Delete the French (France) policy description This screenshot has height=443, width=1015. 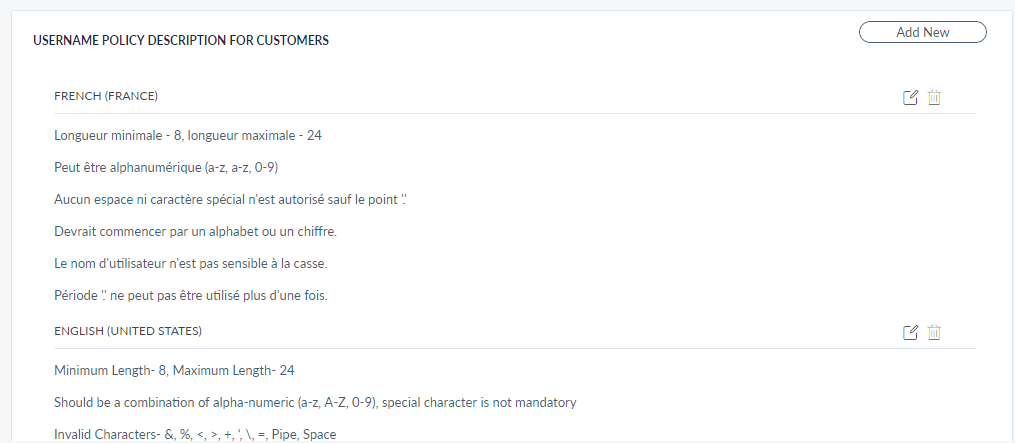point(934,97)
